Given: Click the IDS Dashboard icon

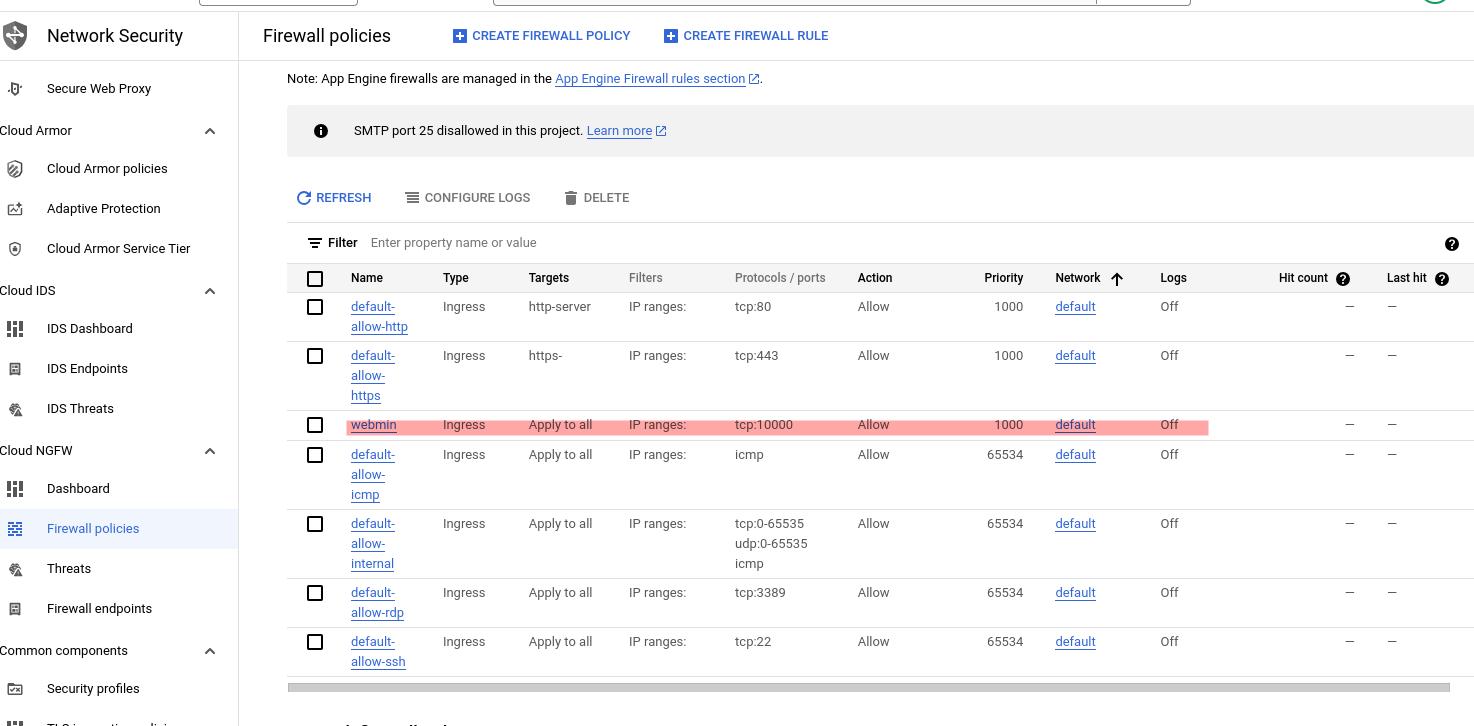Looking at the screenshot, I should click(15, 329).
